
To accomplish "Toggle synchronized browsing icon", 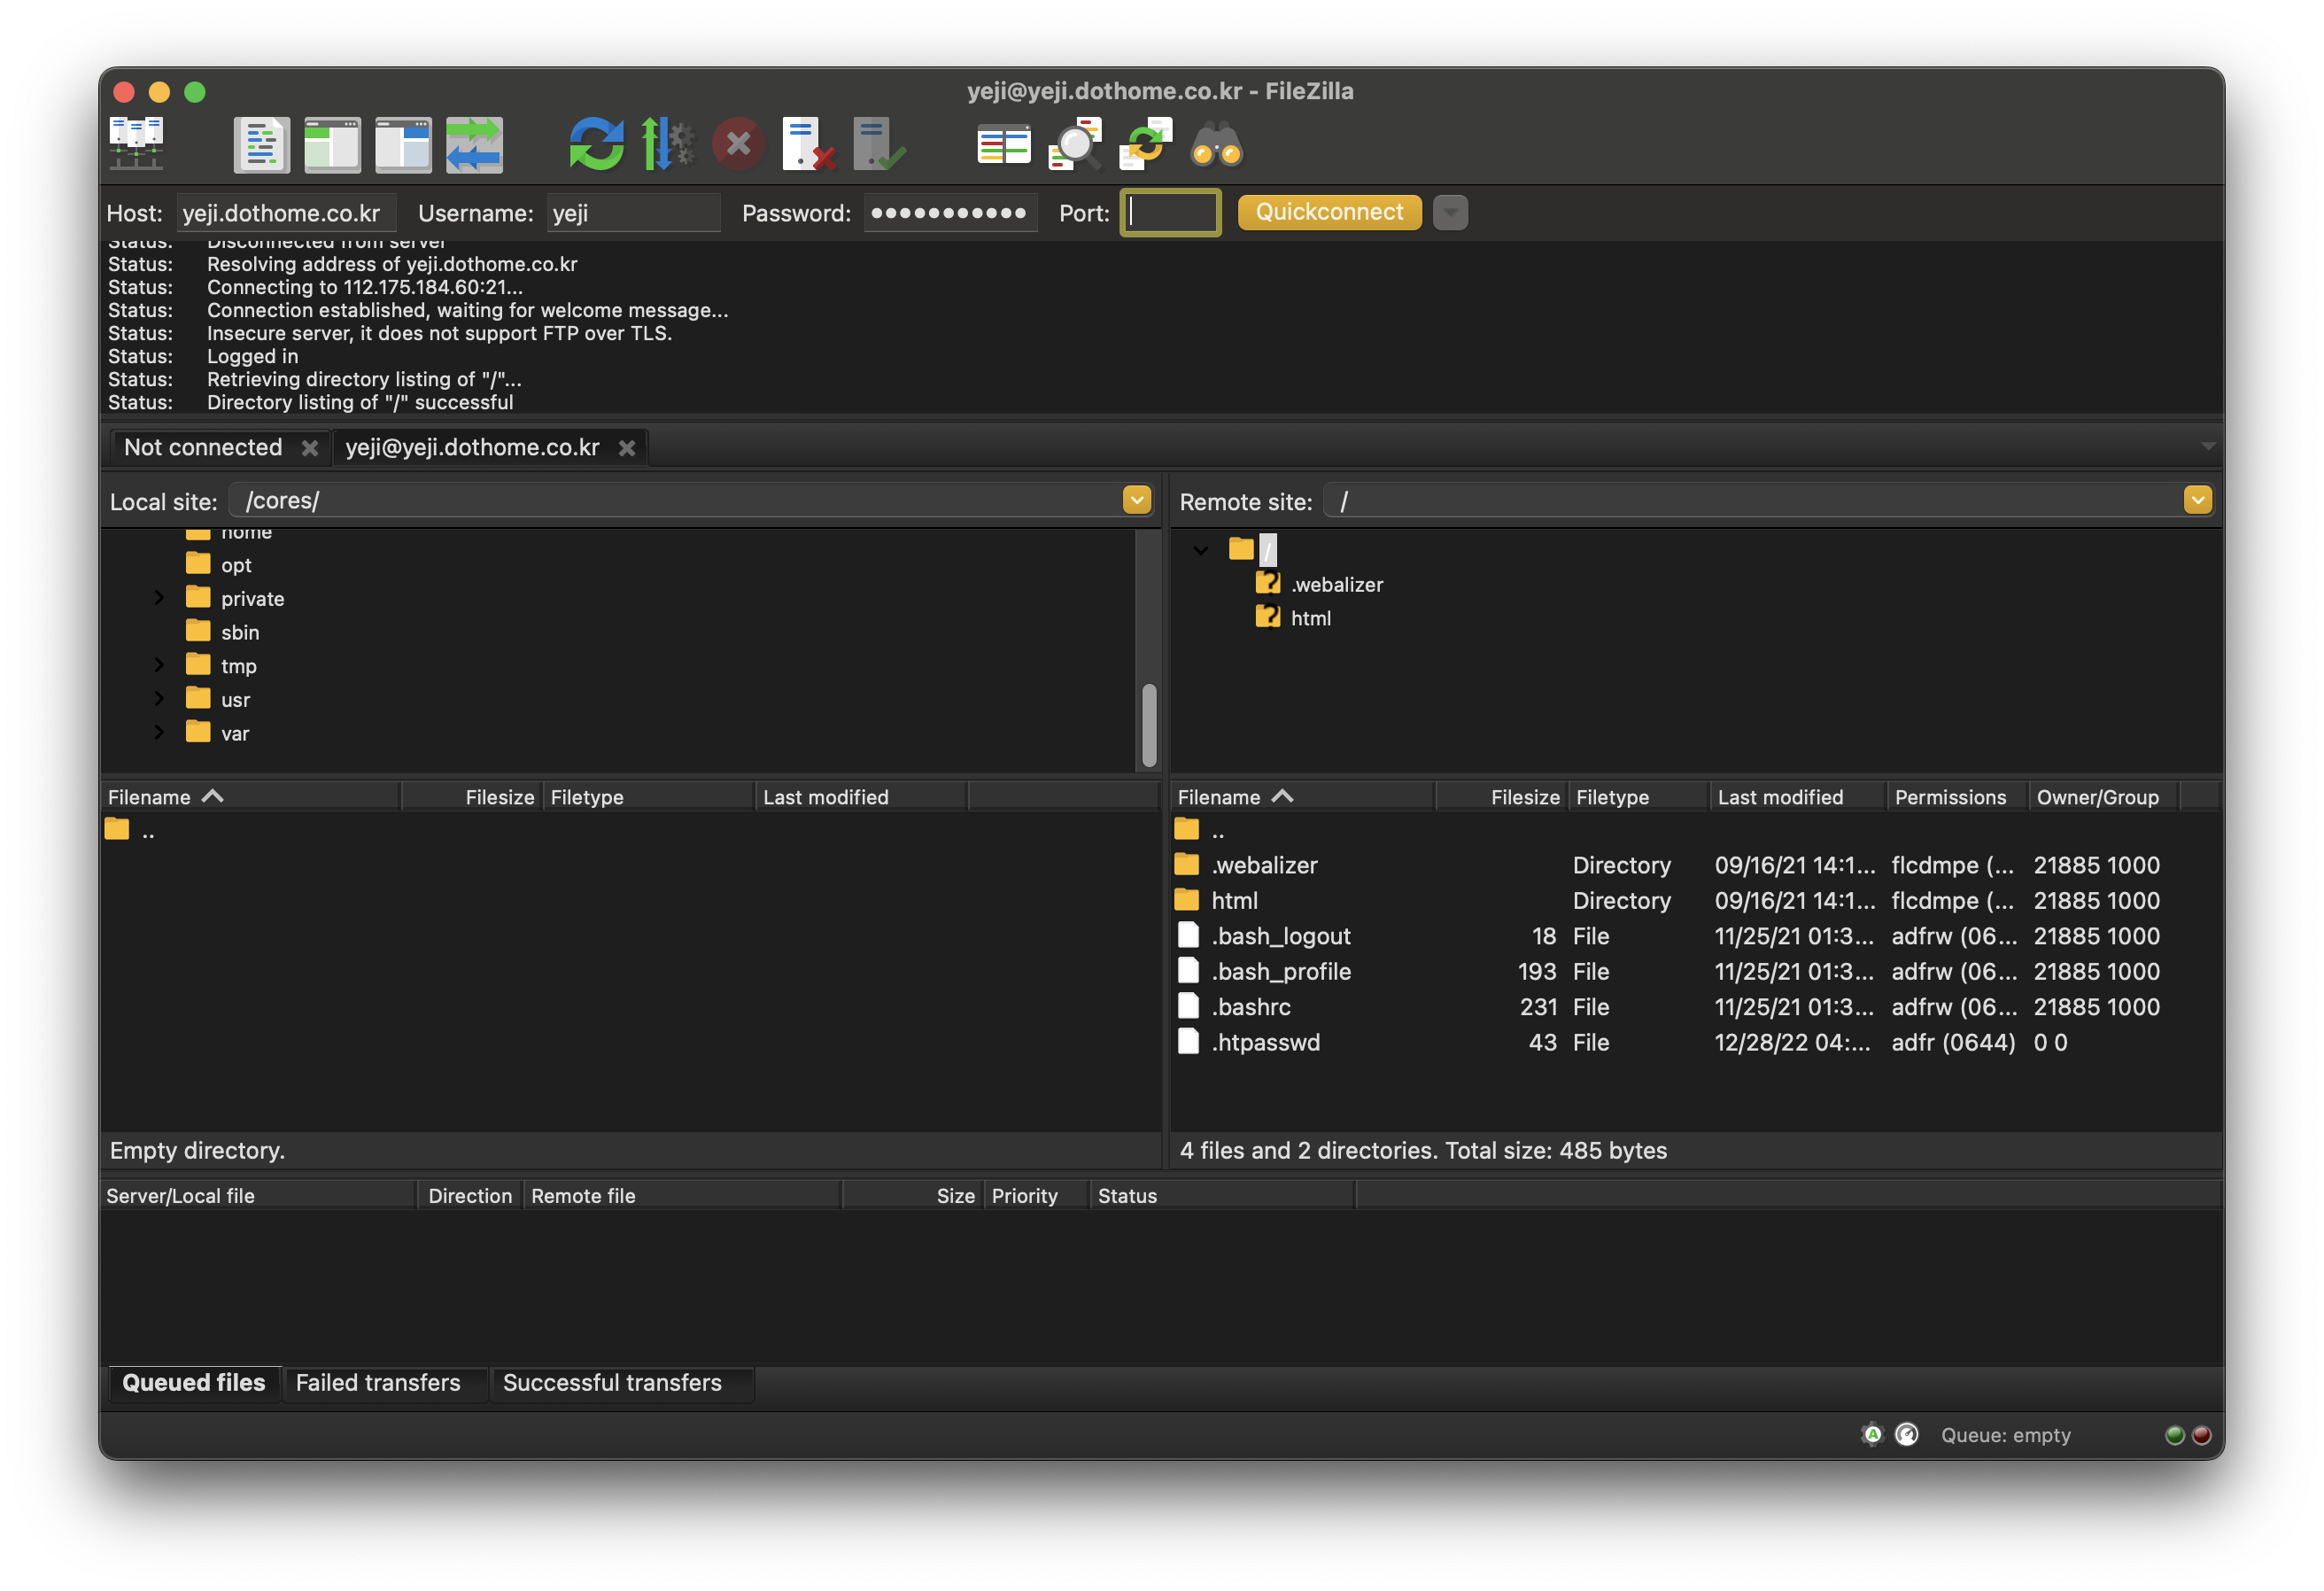I will pyautogui.click(x=1145, y=144).
